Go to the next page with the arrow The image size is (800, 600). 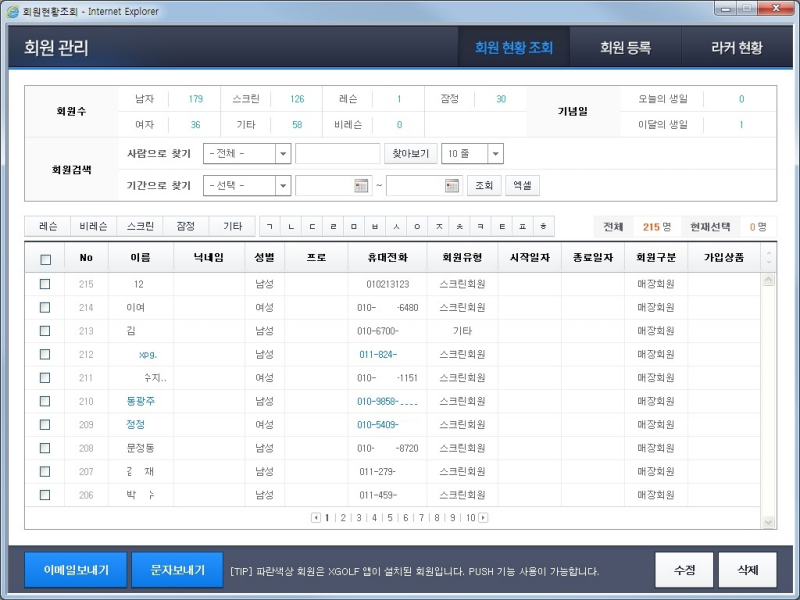pos(483,516)
